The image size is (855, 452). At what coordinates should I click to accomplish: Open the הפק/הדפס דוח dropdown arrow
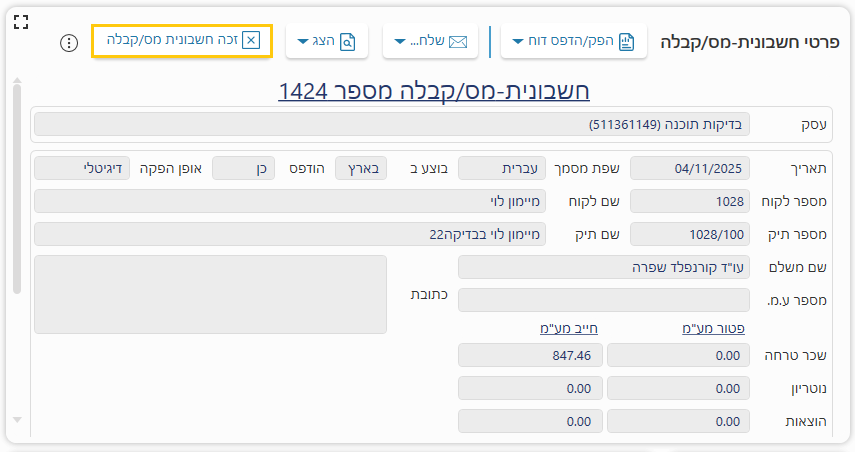coord(517,42)
